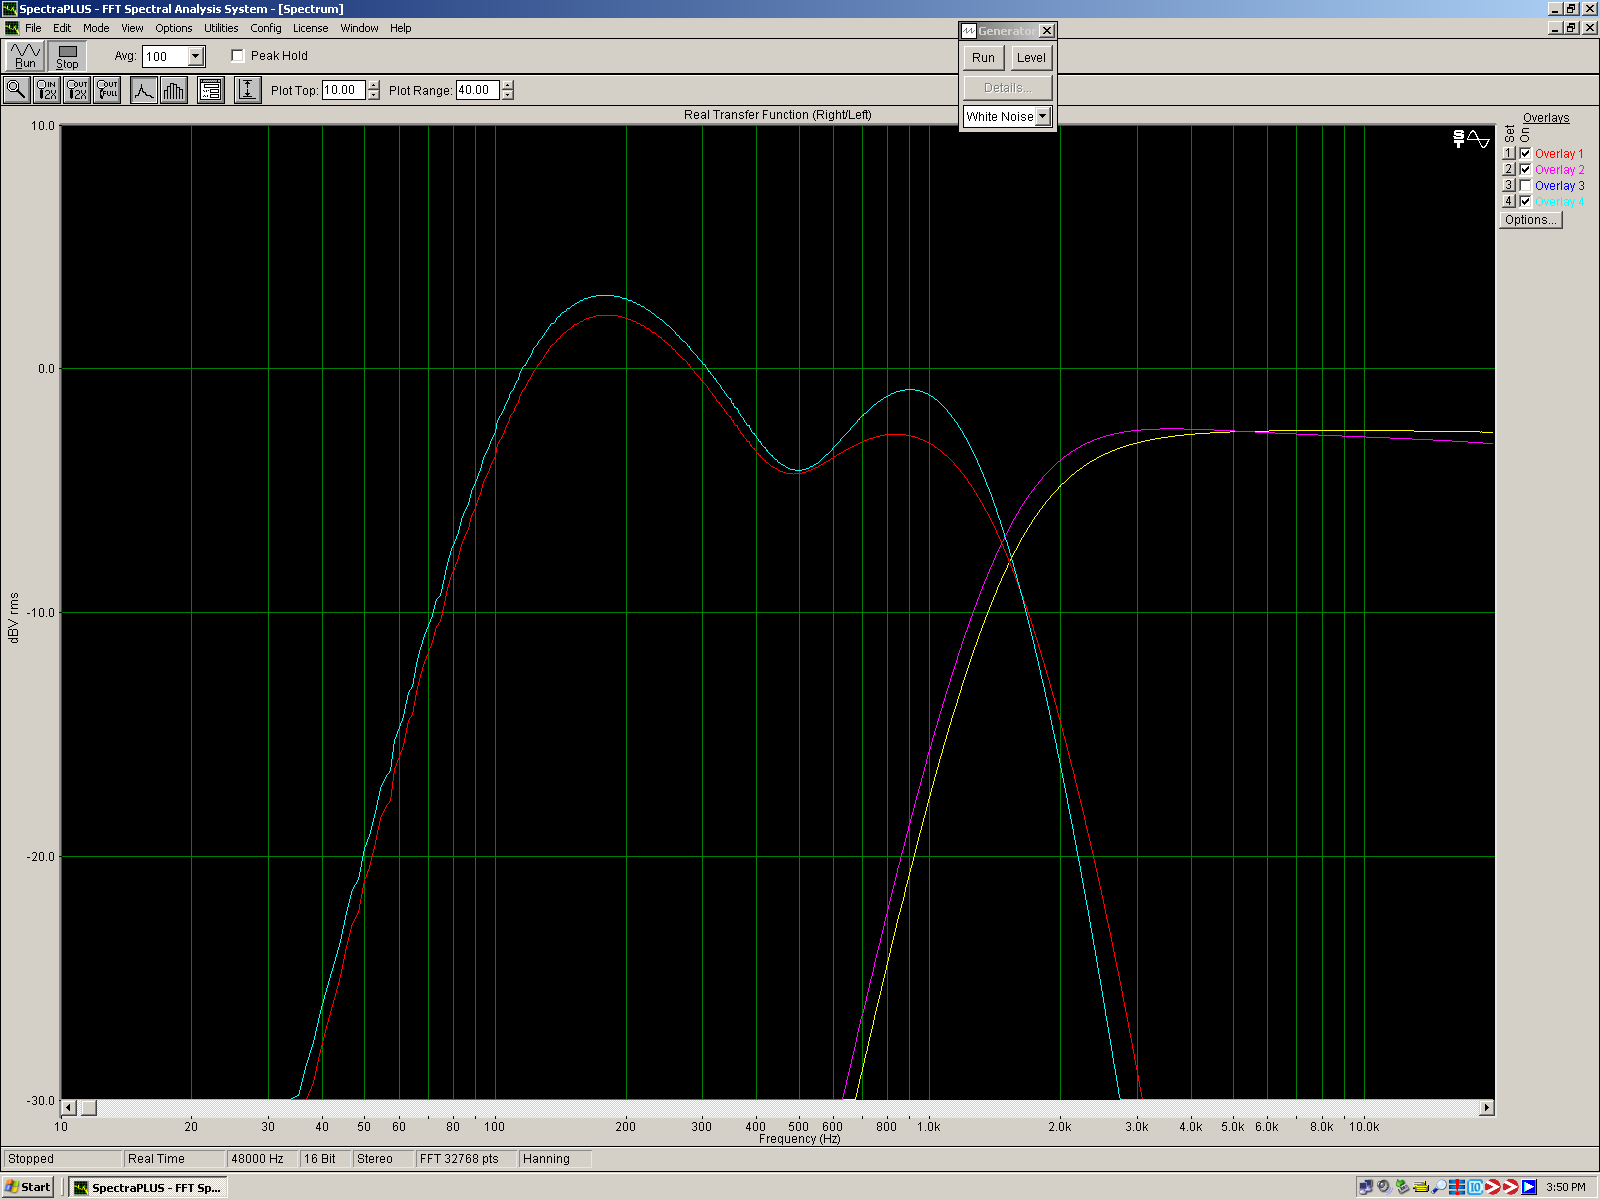The image size is (1600, 1200).
Task: Click the frequency scrollbar right arrow
Action: [x=1486, y=1107]
